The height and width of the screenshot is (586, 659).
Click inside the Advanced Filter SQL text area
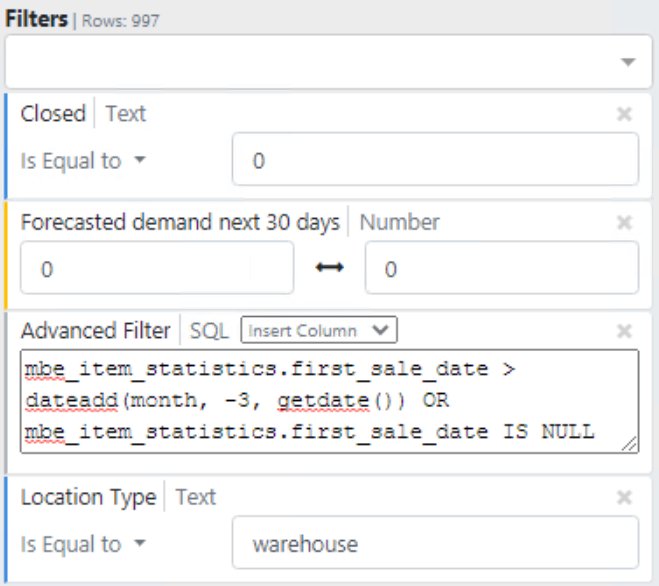[x=328, y=400]
